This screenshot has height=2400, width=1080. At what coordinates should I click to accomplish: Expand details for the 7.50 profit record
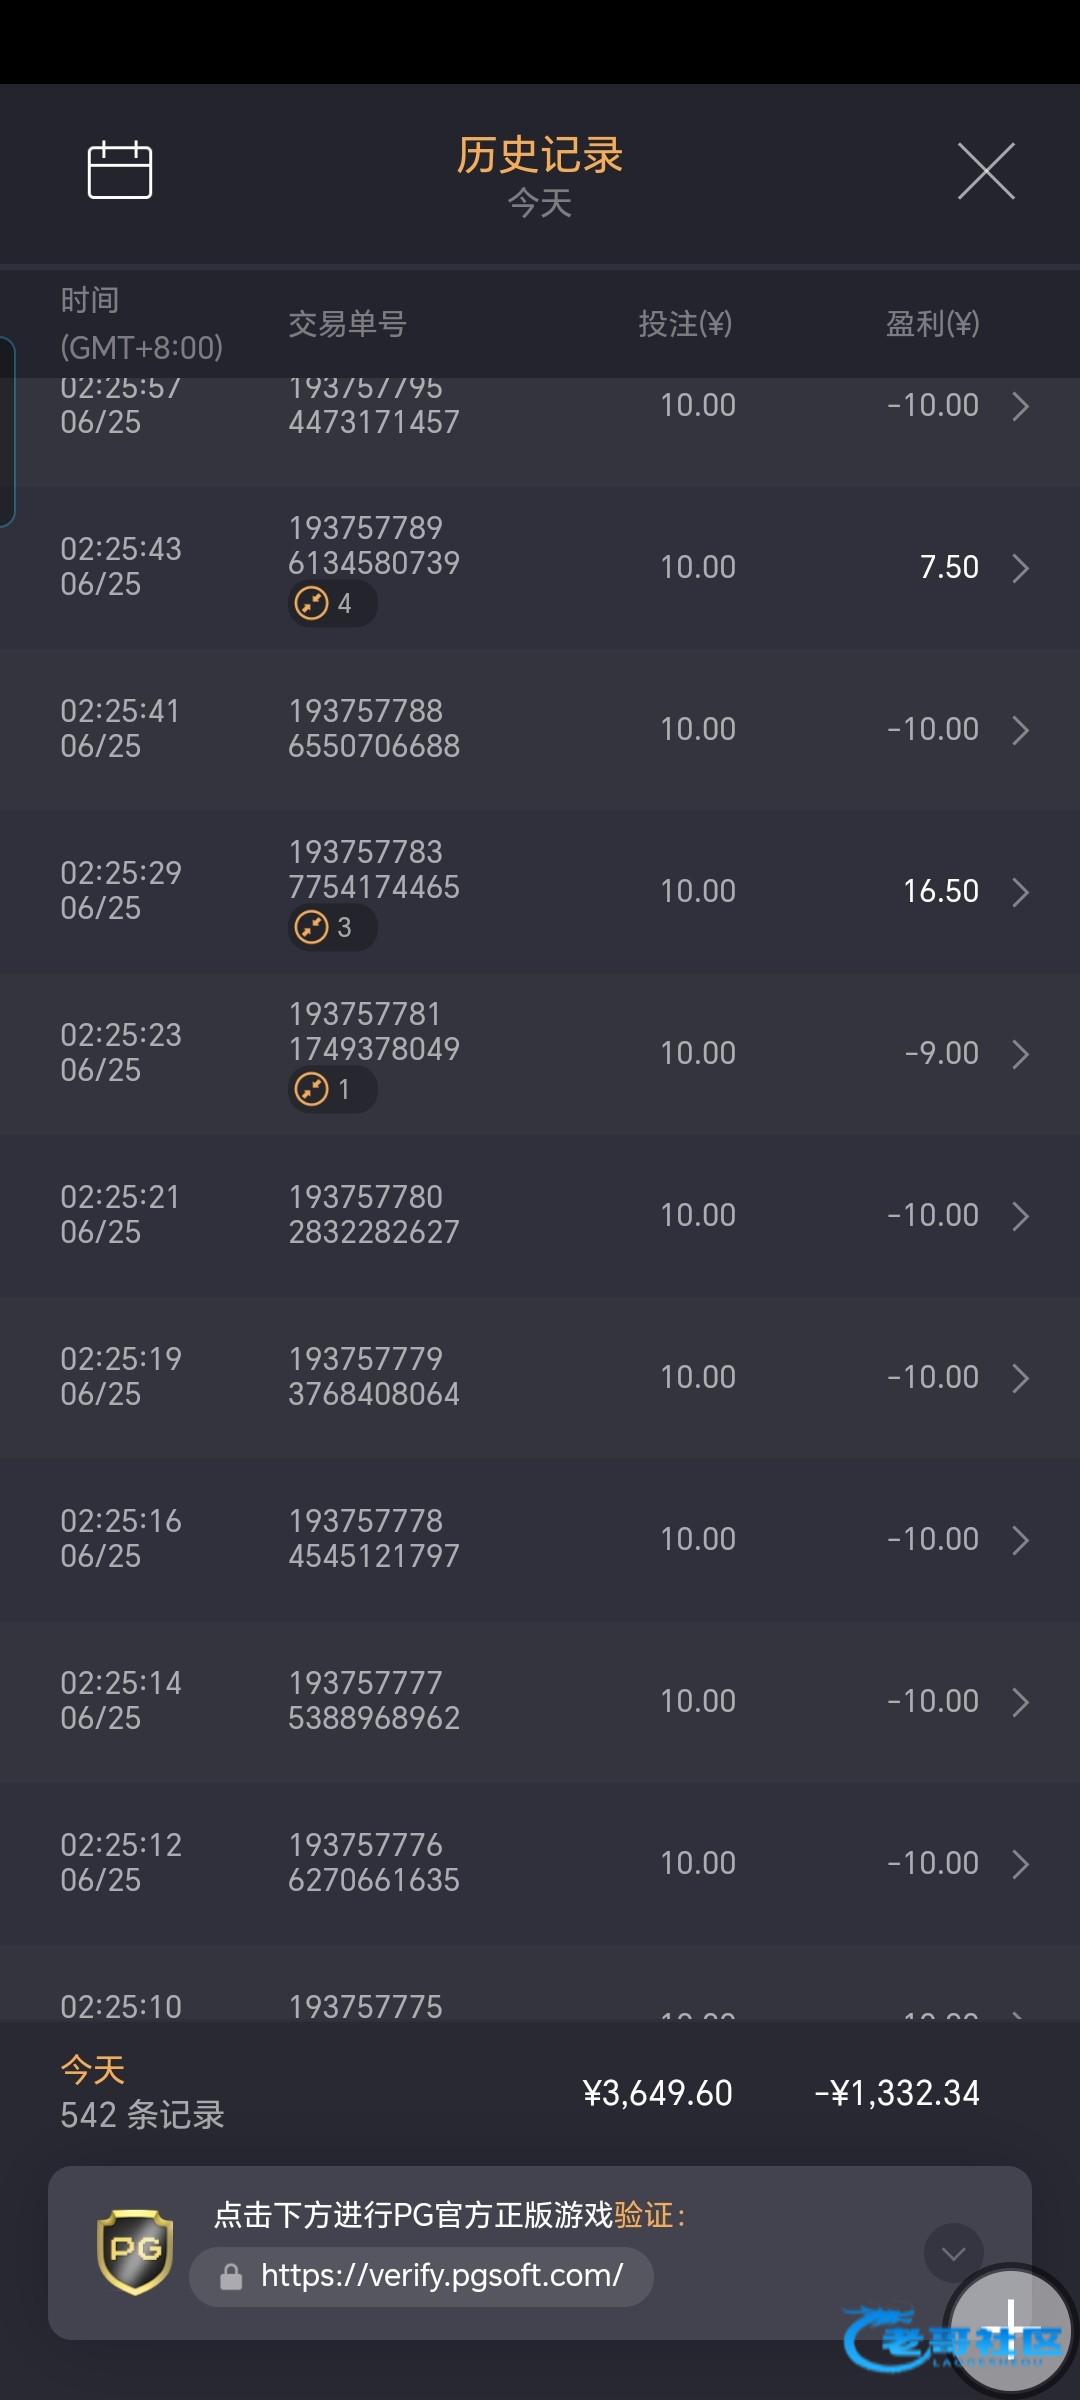(x=1020, y=568)
